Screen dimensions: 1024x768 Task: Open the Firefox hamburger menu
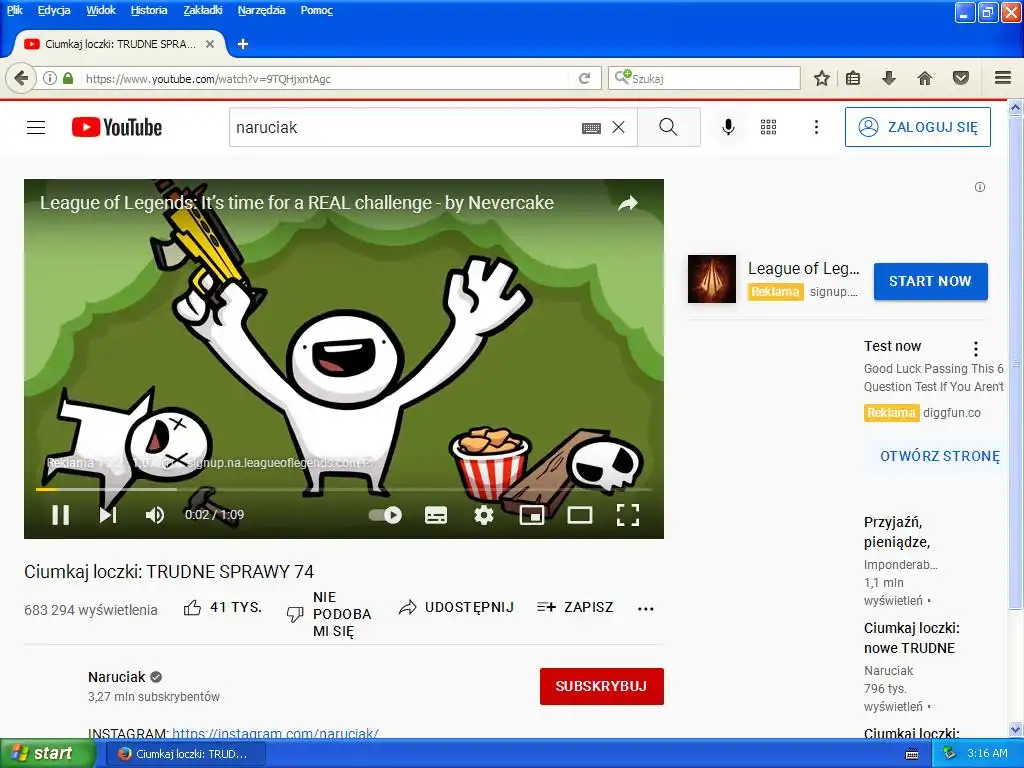click(1003, 78)
